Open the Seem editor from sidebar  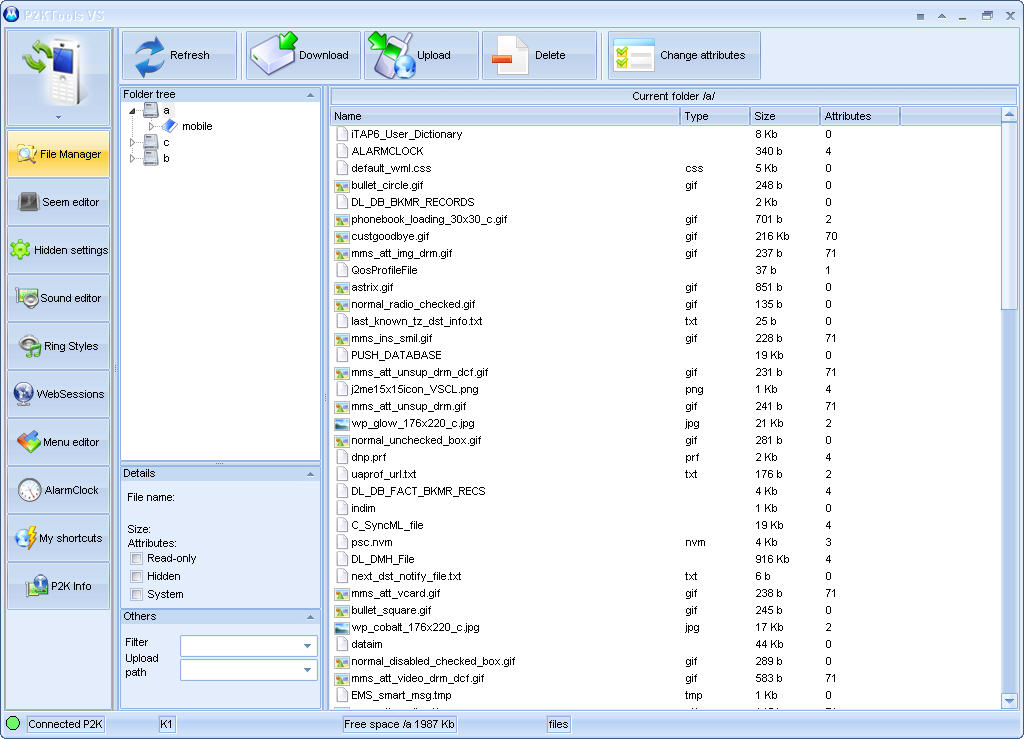pos(58,202)
